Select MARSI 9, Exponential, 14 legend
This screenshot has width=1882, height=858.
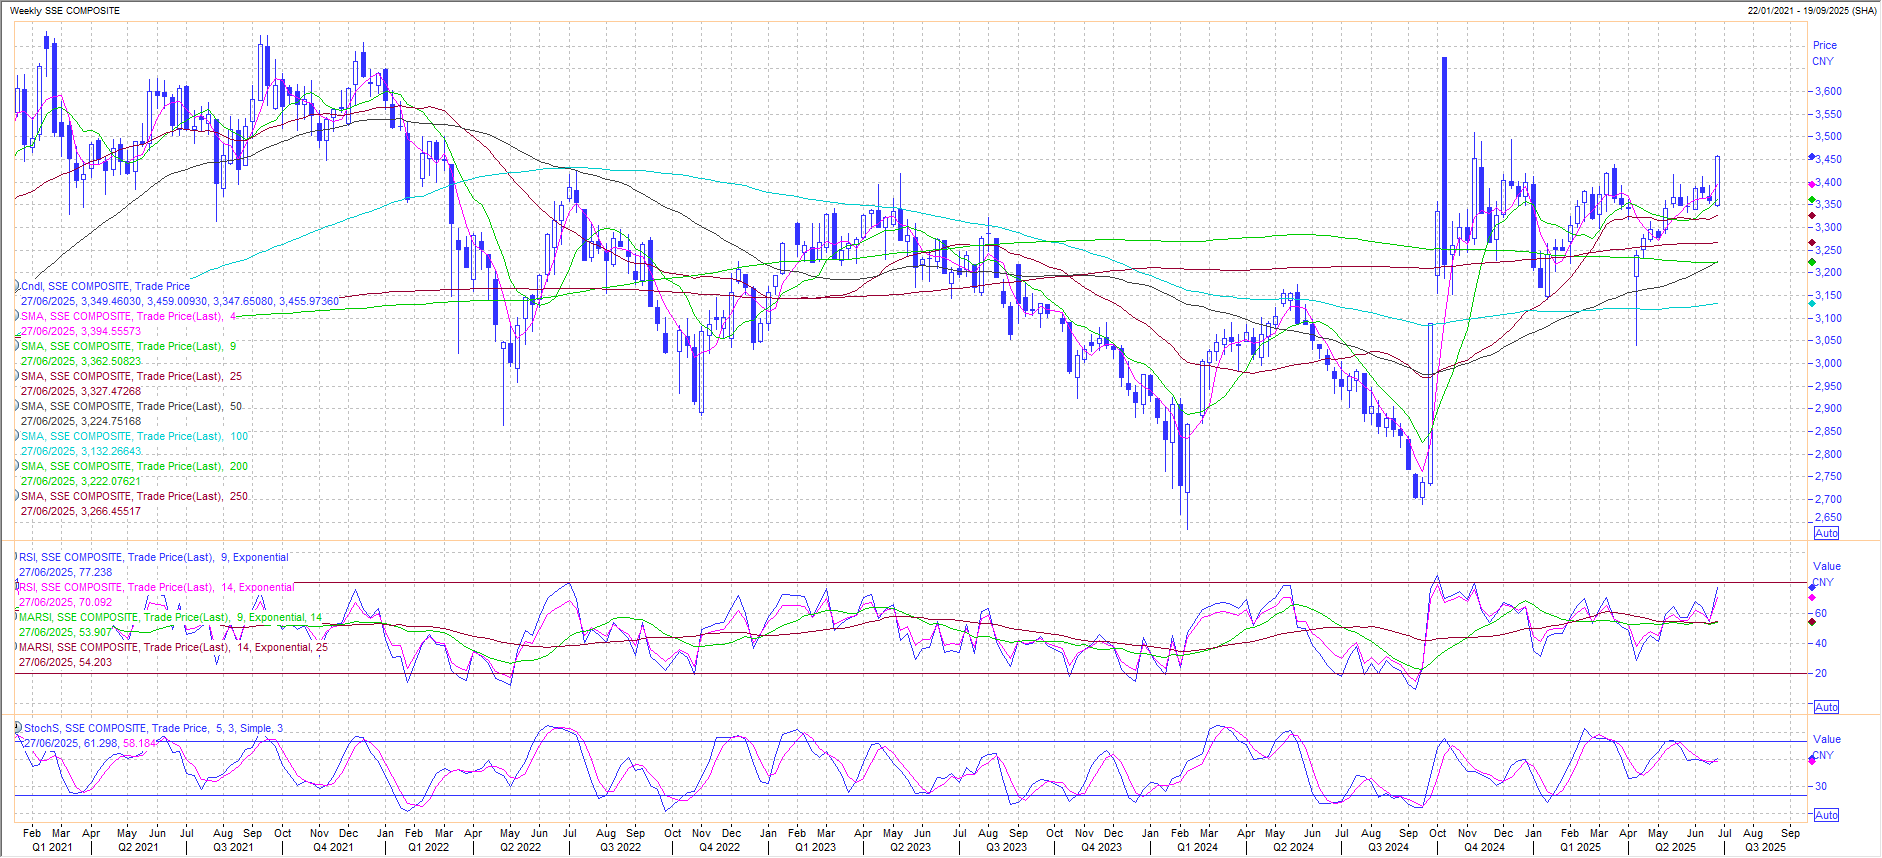[170, 617]
